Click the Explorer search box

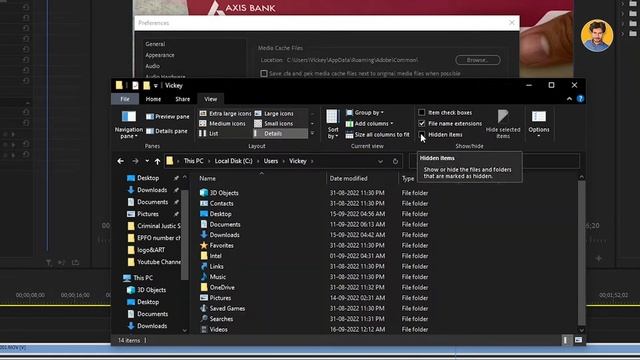coord(494,161)
